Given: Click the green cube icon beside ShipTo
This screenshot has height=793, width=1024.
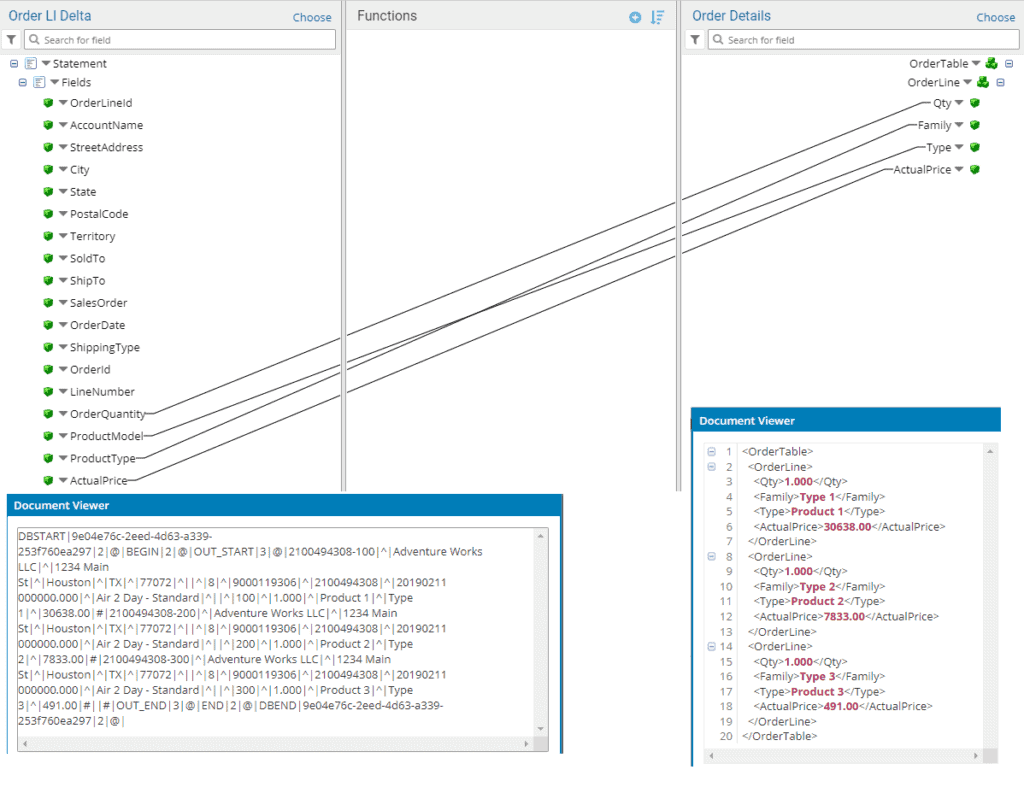Looking at the screenshot, I should coord(48,280).
